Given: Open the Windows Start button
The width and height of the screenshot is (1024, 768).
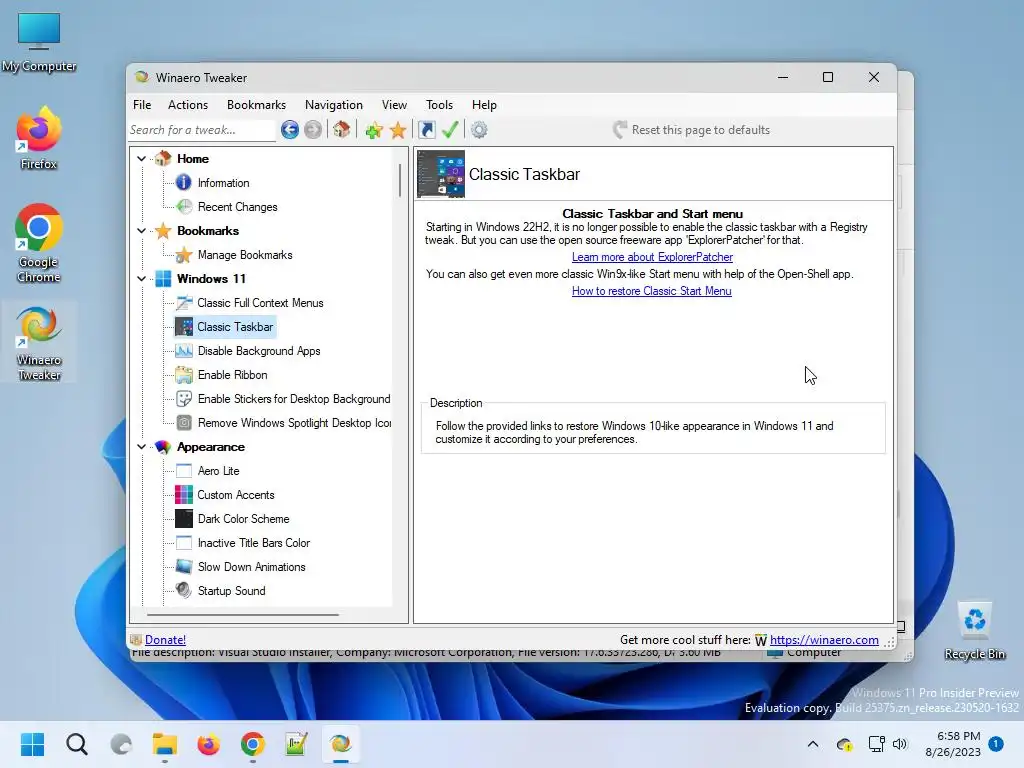Looking at the screenshot, I should [x=32, y=744].
